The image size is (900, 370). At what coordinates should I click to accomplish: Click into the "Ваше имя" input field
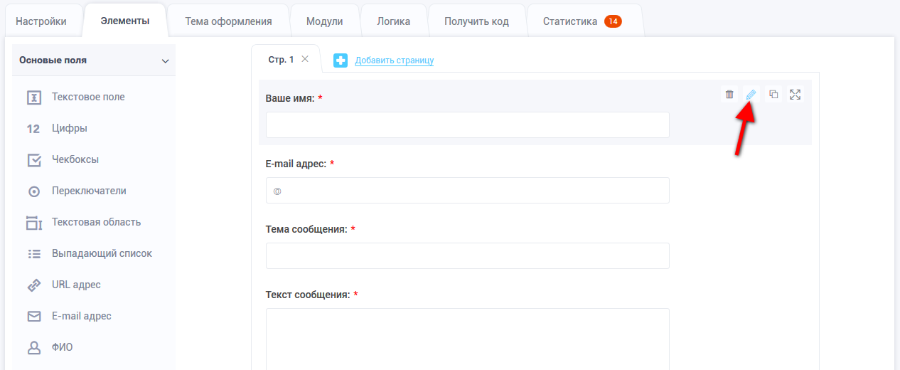tap(468, 124)
